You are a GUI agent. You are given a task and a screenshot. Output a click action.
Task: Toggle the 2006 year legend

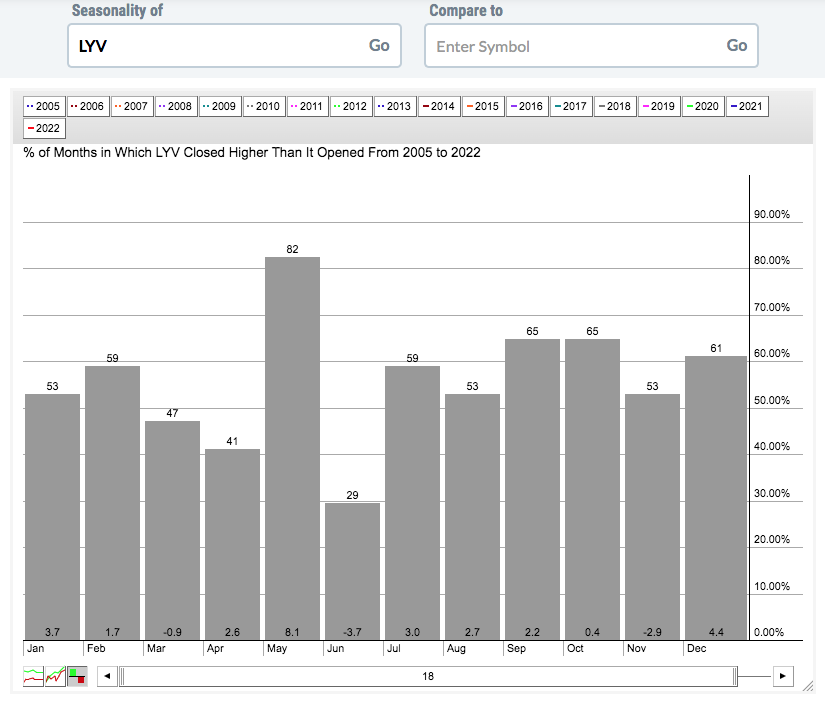coord(88,106)
